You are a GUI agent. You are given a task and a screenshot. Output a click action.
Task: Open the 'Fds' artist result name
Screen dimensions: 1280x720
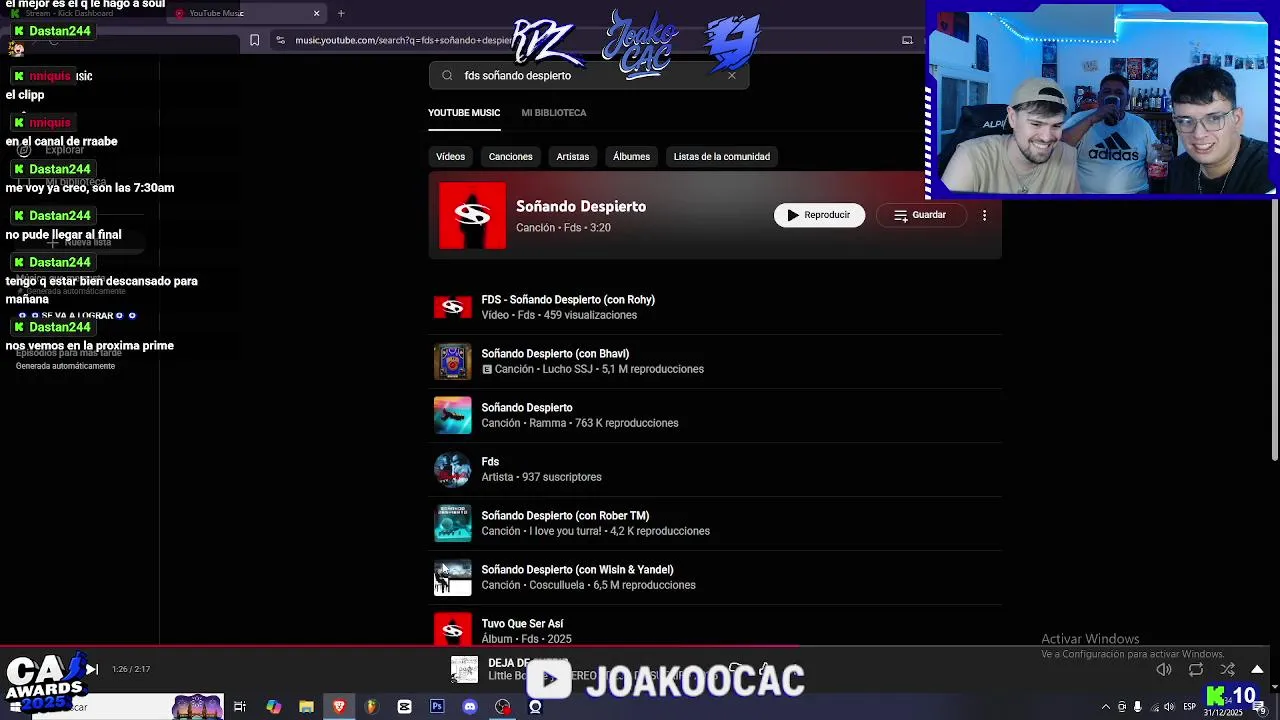pyautogui.click(x=490, y=462)
